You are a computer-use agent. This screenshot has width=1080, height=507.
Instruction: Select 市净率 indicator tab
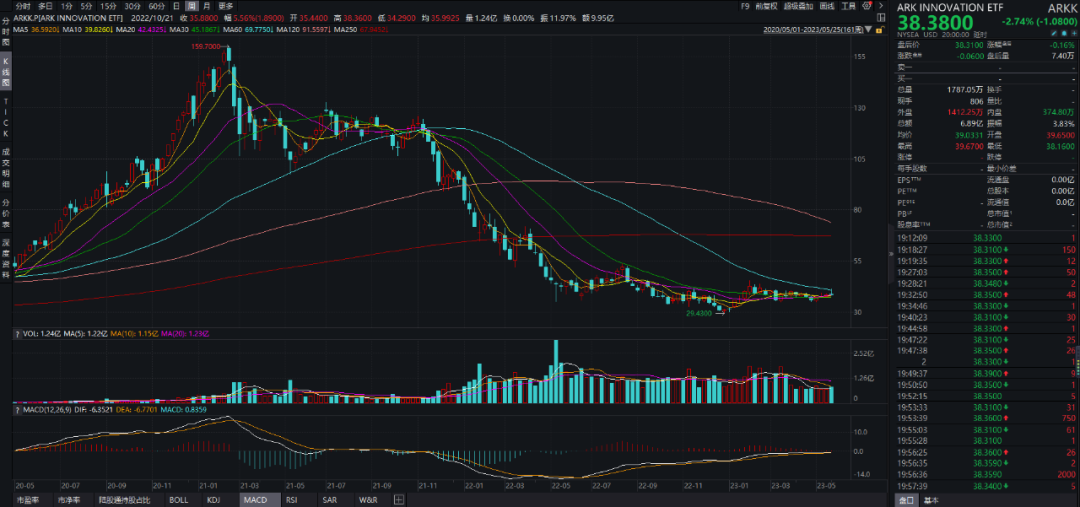click(x=68, y=500)
